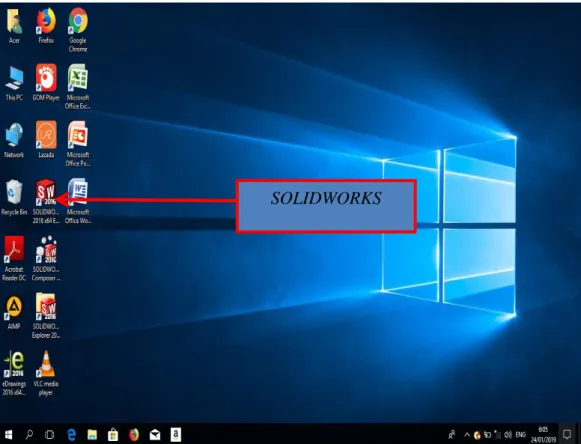The height and width of the screenshot is (444, 581).
Task: Click the ENG language indicator
Action: pos(521,435)
